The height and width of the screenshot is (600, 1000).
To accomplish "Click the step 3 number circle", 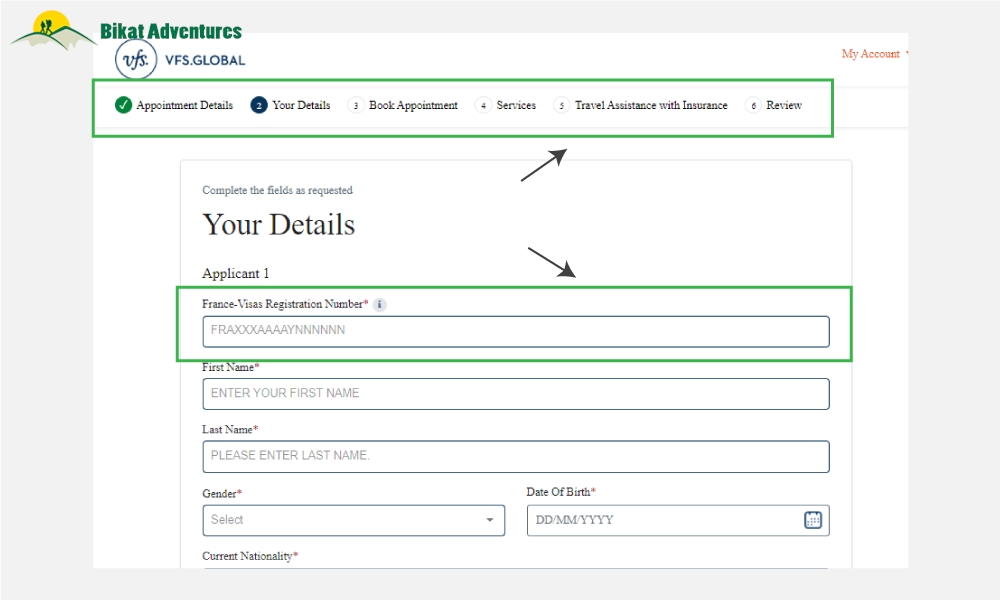I will tap(355, 105).
